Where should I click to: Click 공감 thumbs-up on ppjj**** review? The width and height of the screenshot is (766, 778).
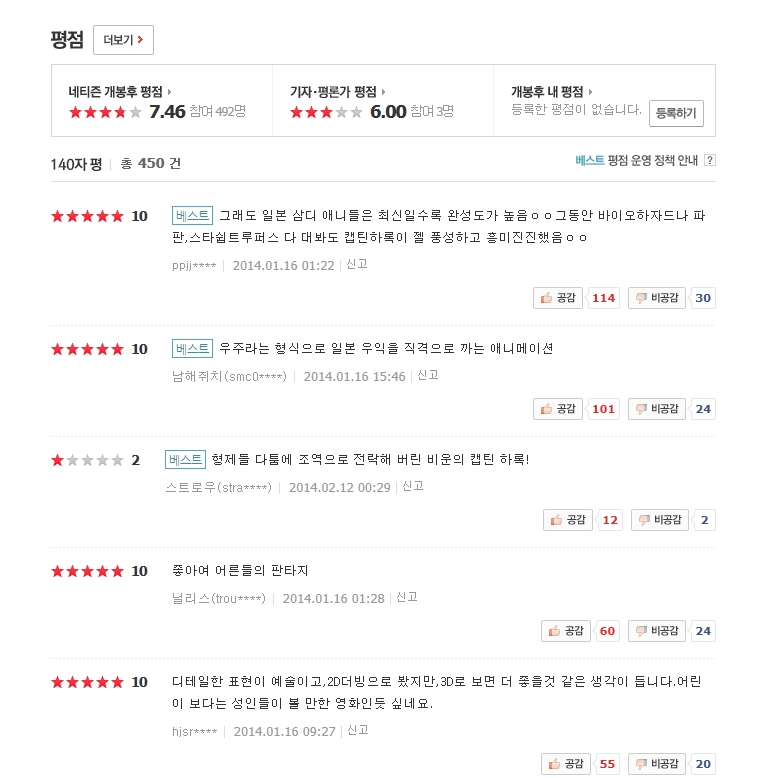click(x=558, y=298)
